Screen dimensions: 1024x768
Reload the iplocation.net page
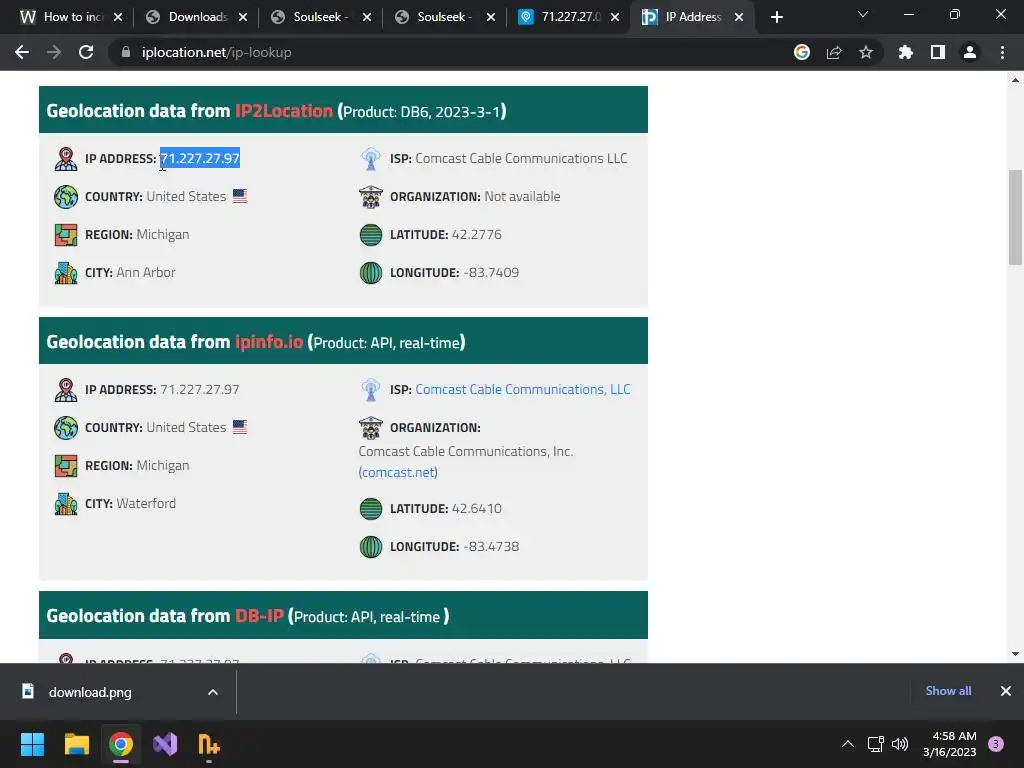pos(86,52)
